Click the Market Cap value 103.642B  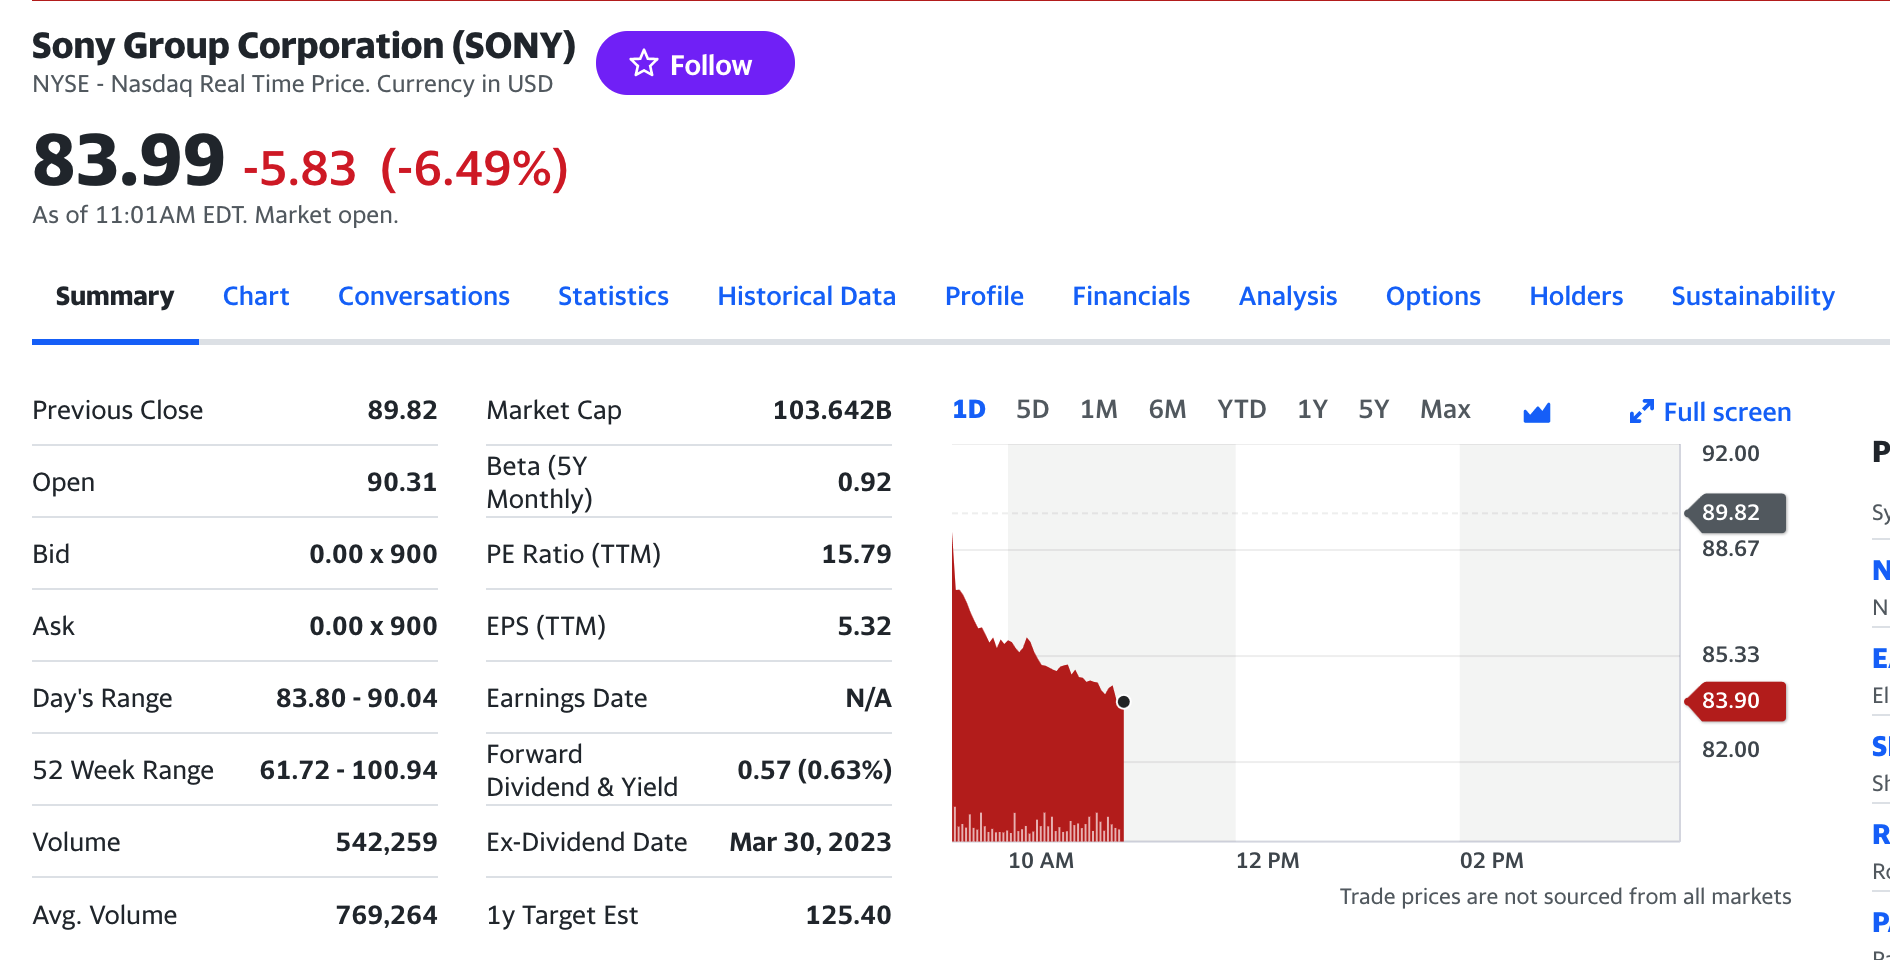[x=832, y=410]
